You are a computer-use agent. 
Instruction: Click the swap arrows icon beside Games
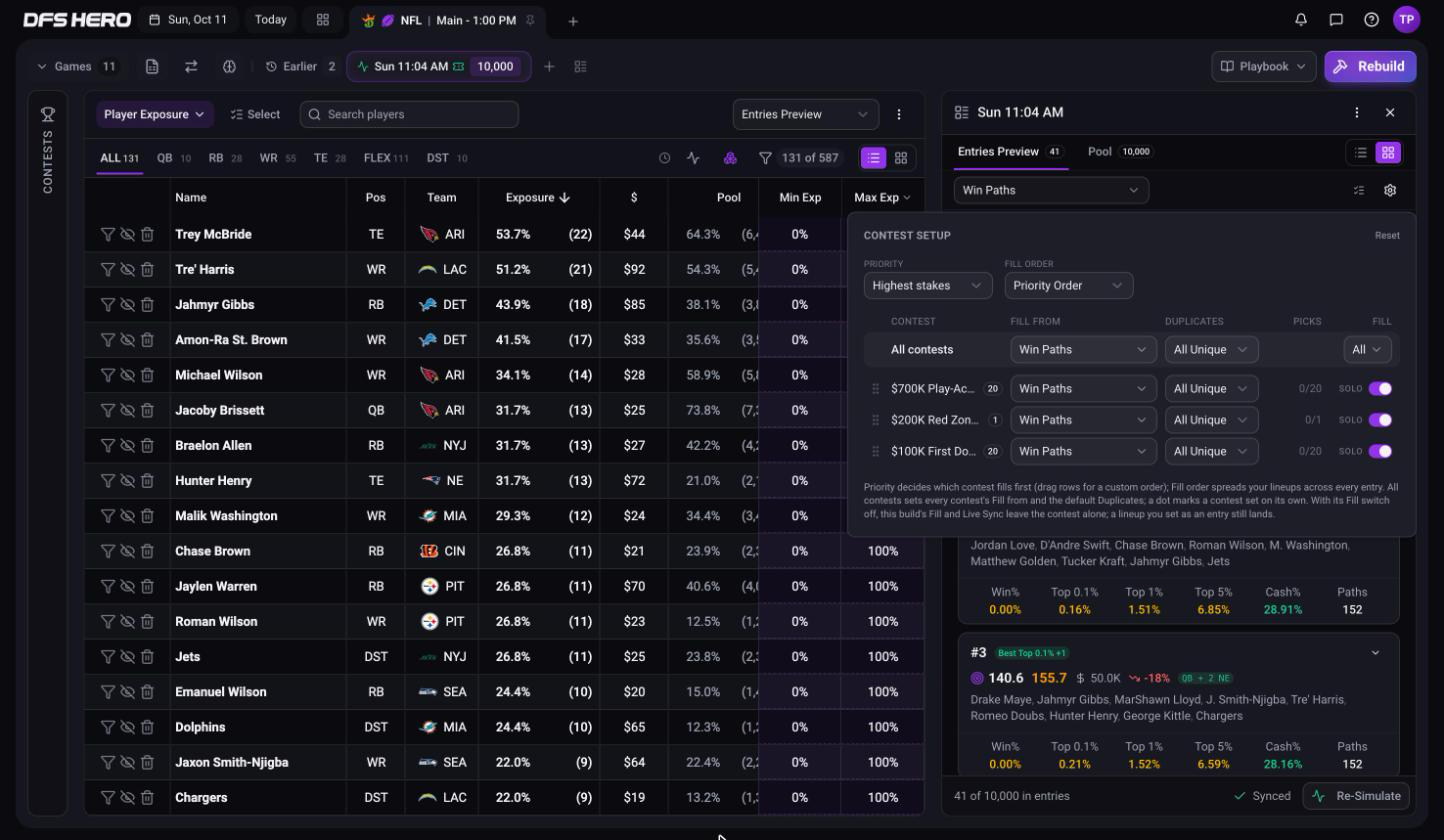pyautogui.click(x=191, y=66)
